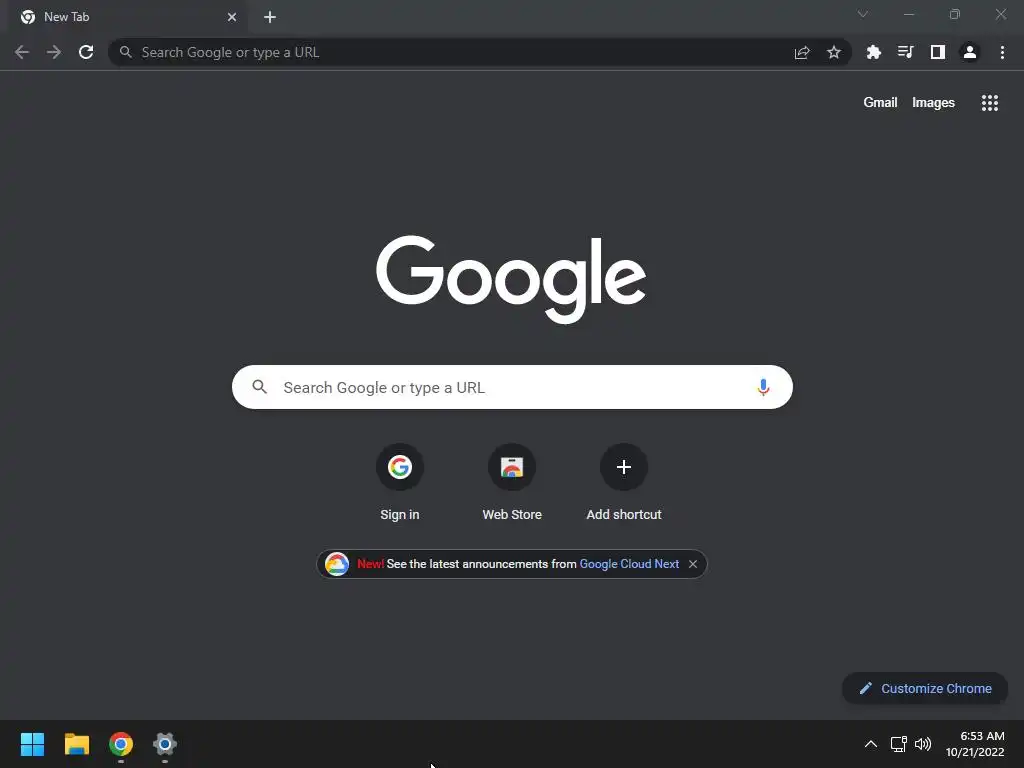The width and height of the screenshot is (1024, 768).
Task: Launch File Explorer from the taskbar
Action: (x=76, y=744)
